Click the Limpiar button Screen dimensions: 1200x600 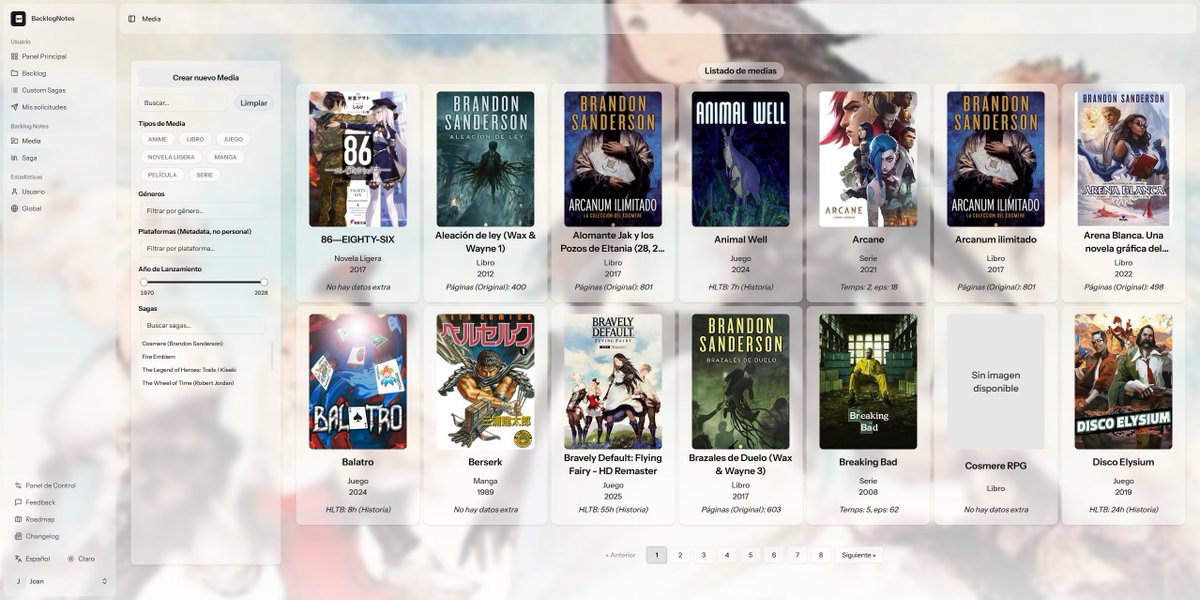pos(254,103)
